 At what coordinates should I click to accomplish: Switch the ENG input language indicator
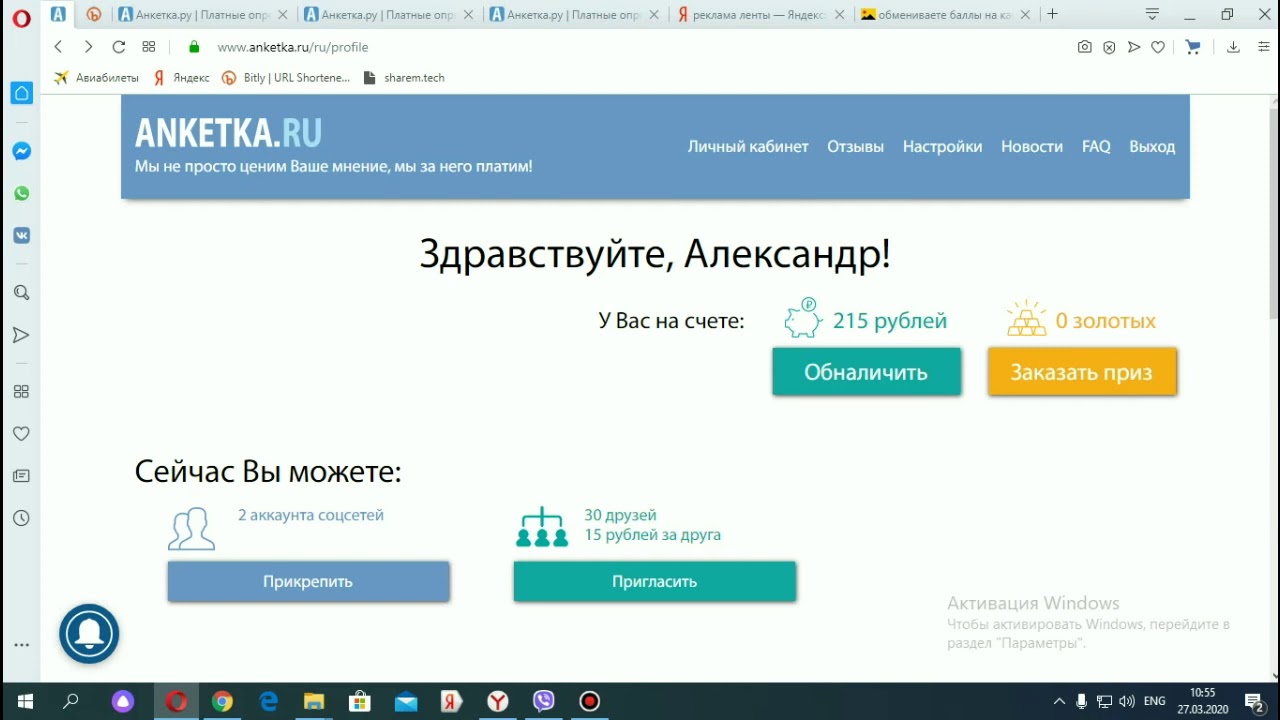coord(1155,701)
